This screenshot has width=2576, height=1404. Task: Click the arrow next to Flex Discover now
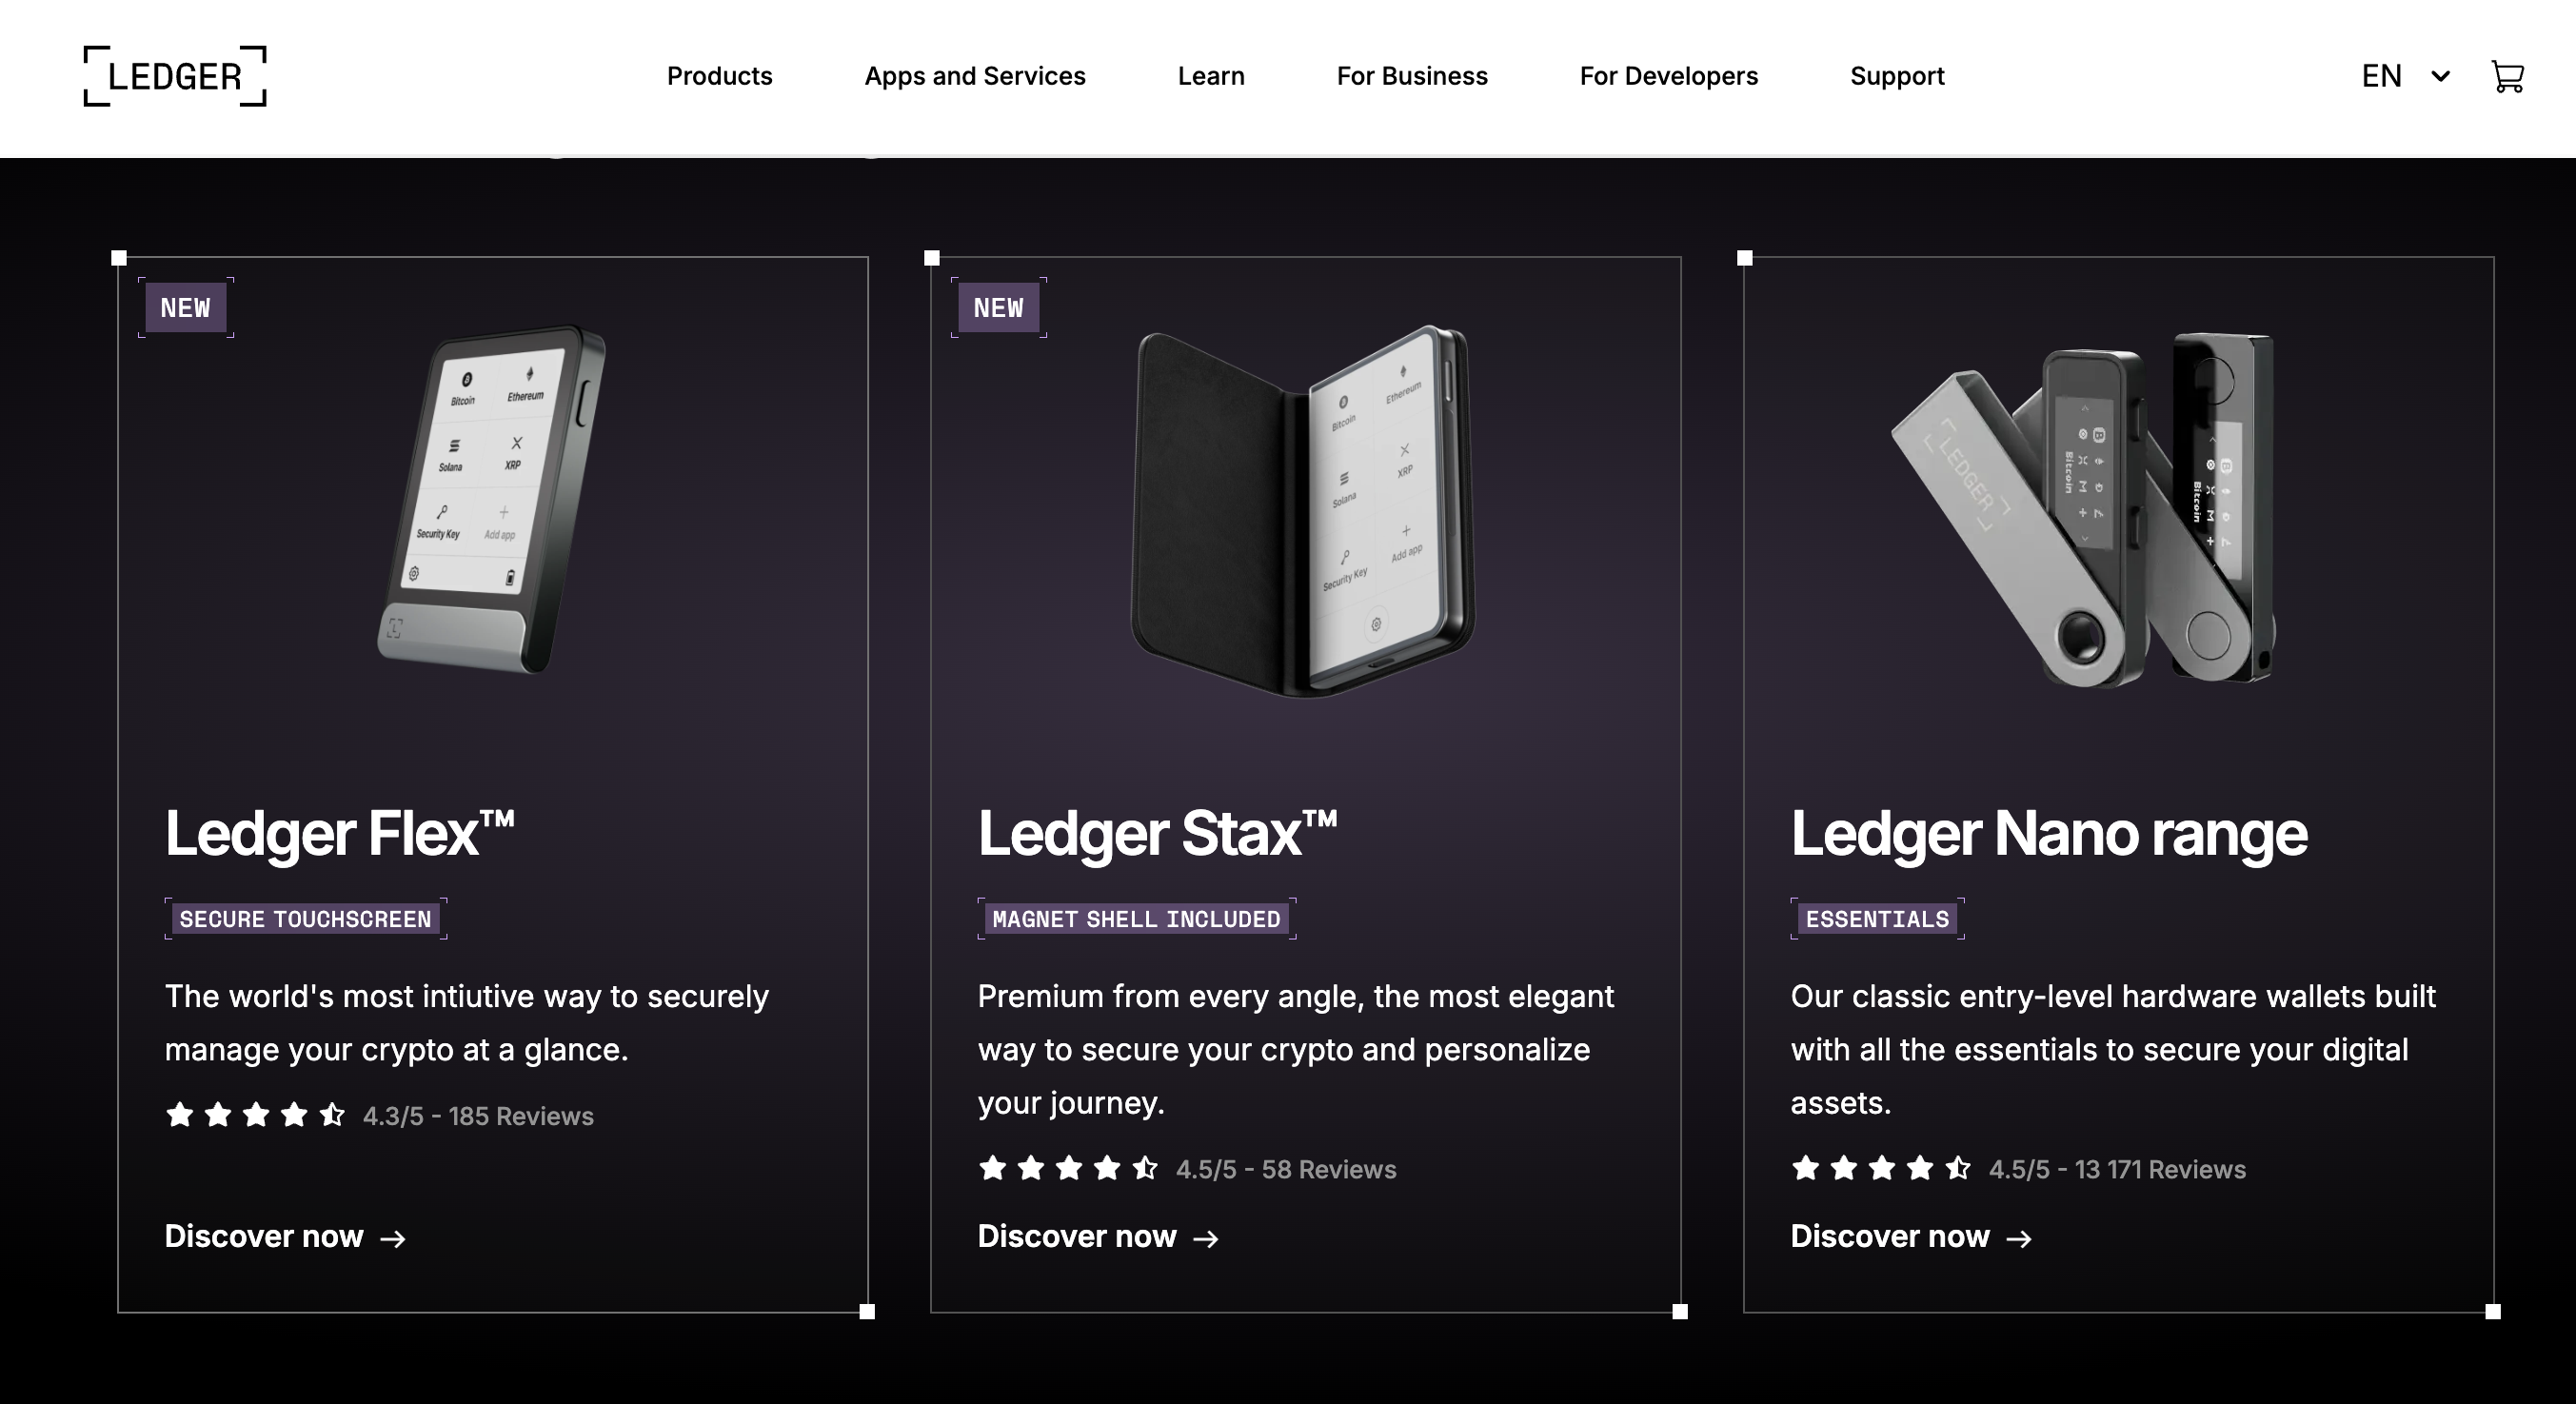pos(393,1239)
